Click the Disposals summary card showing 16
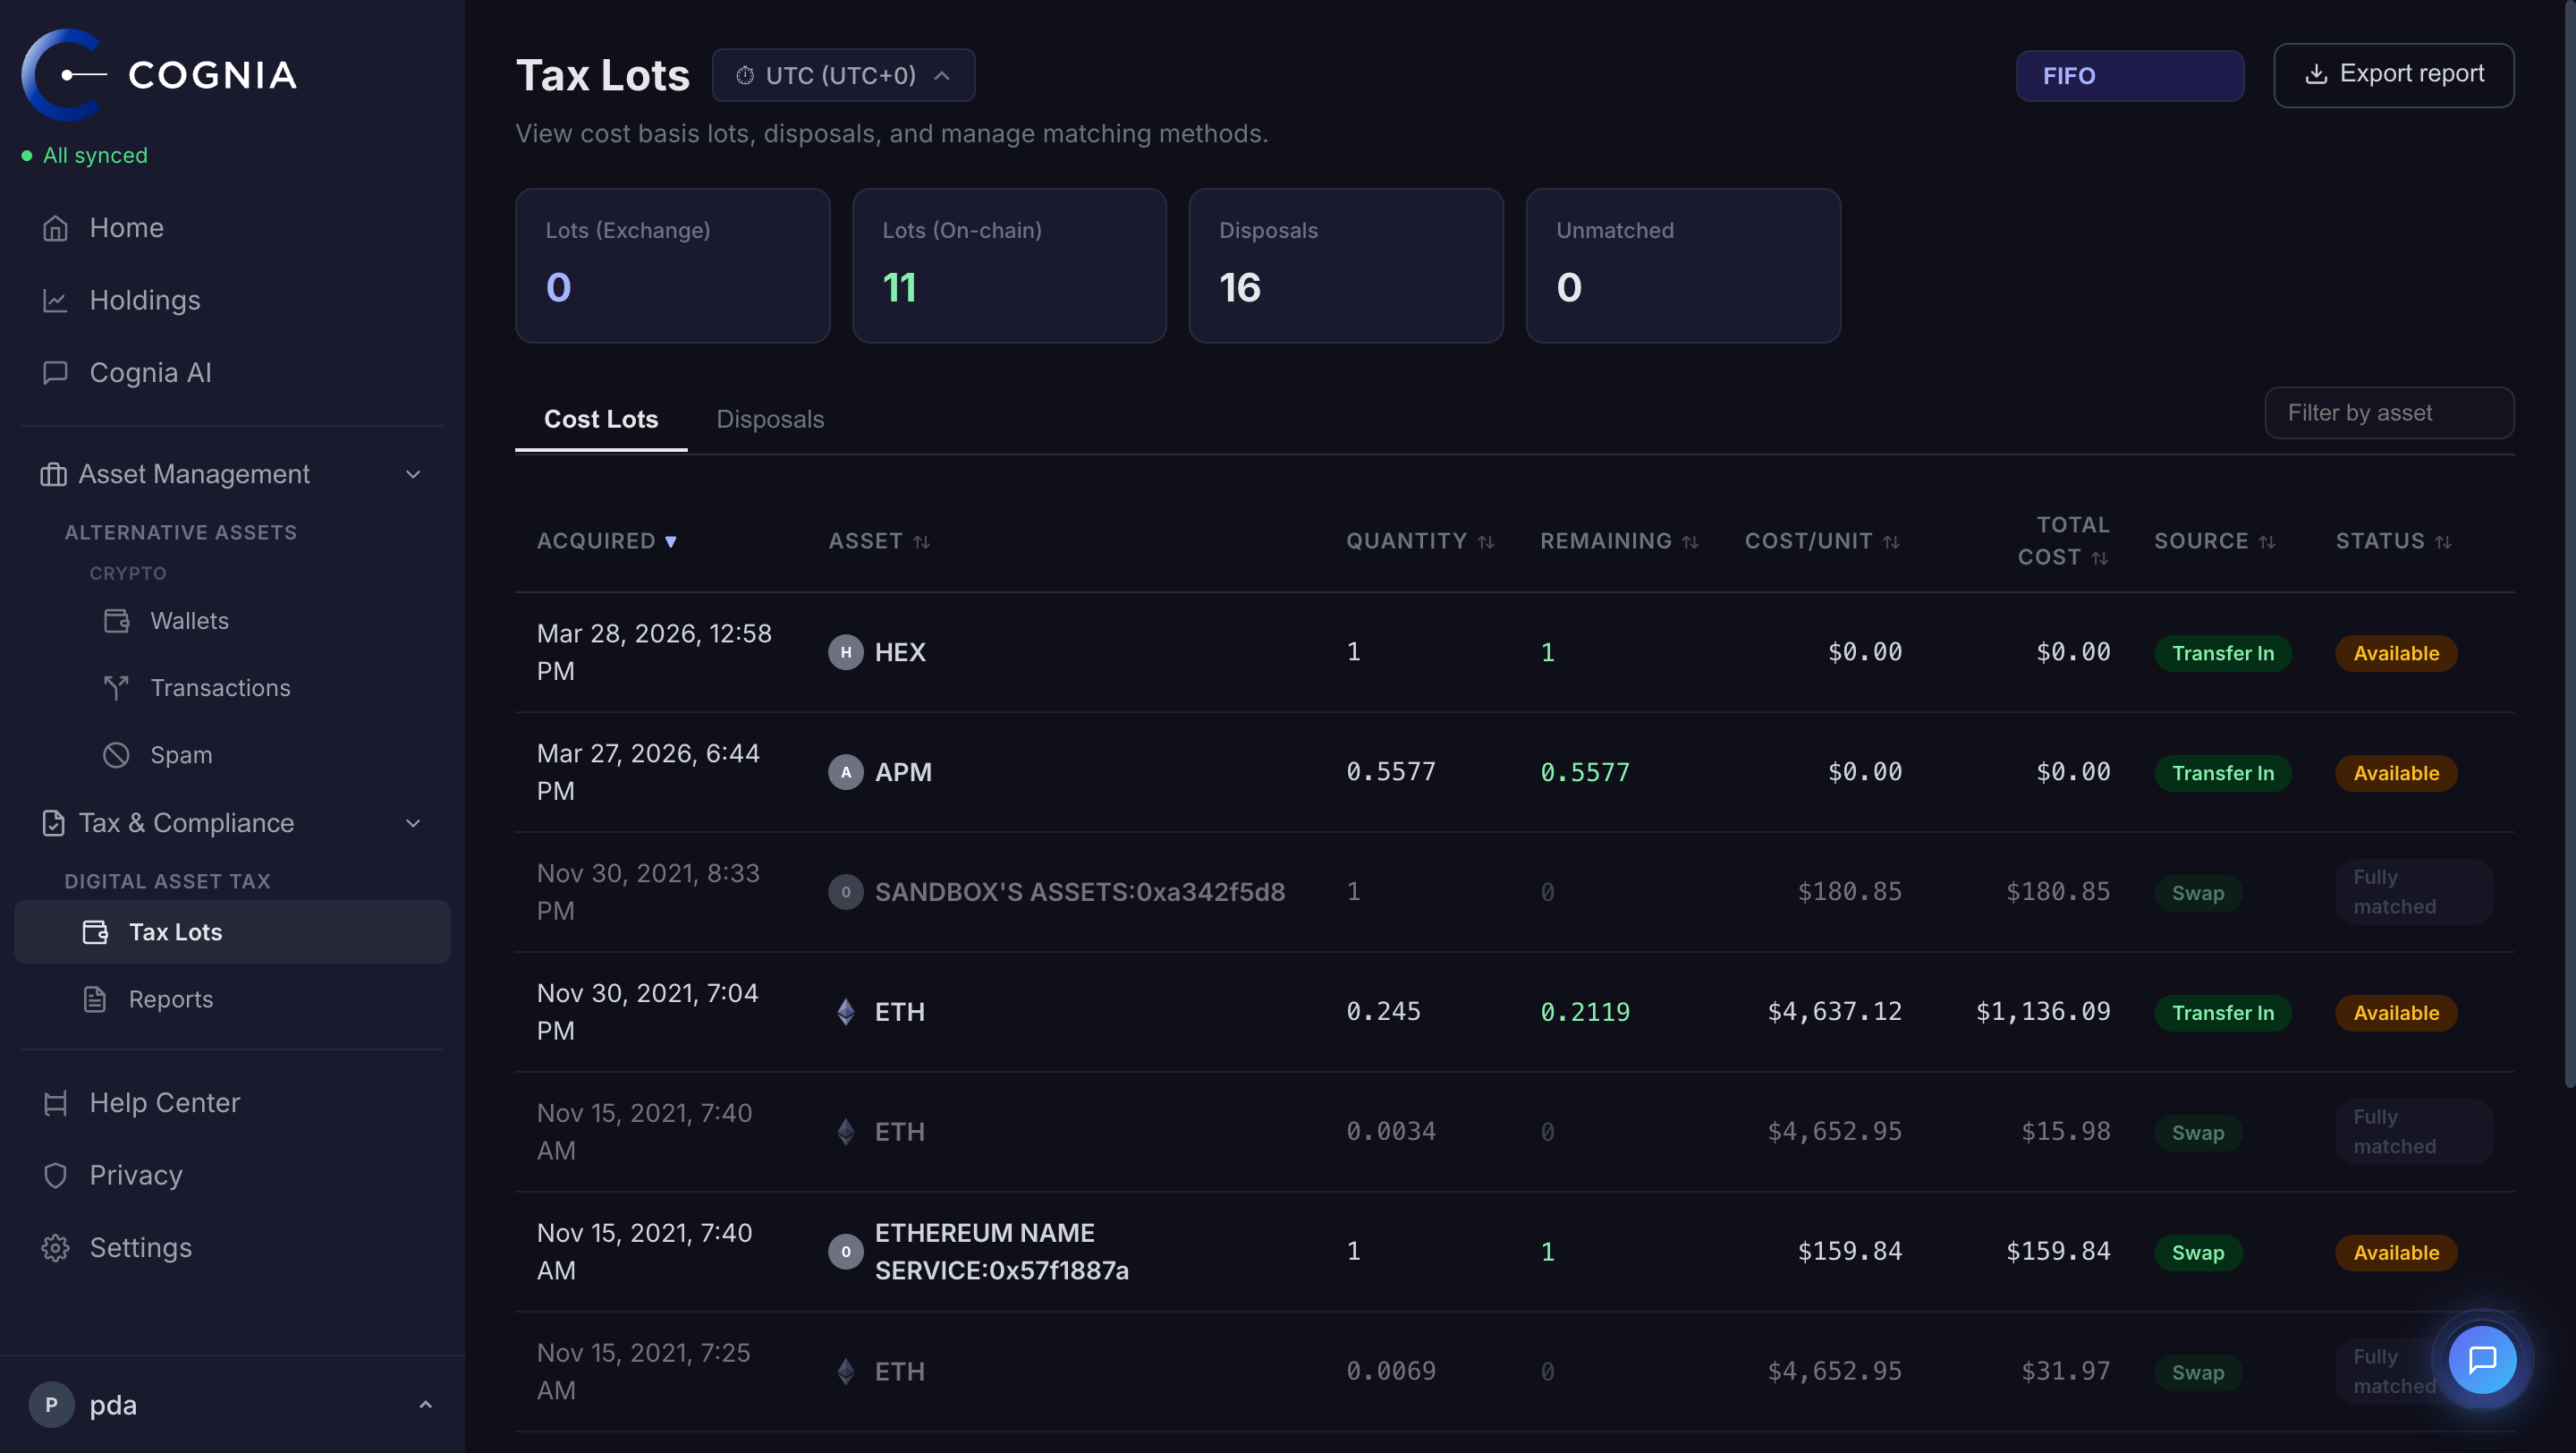Viewport: 2576px width, 1453px height. (x=1346, y=266)
